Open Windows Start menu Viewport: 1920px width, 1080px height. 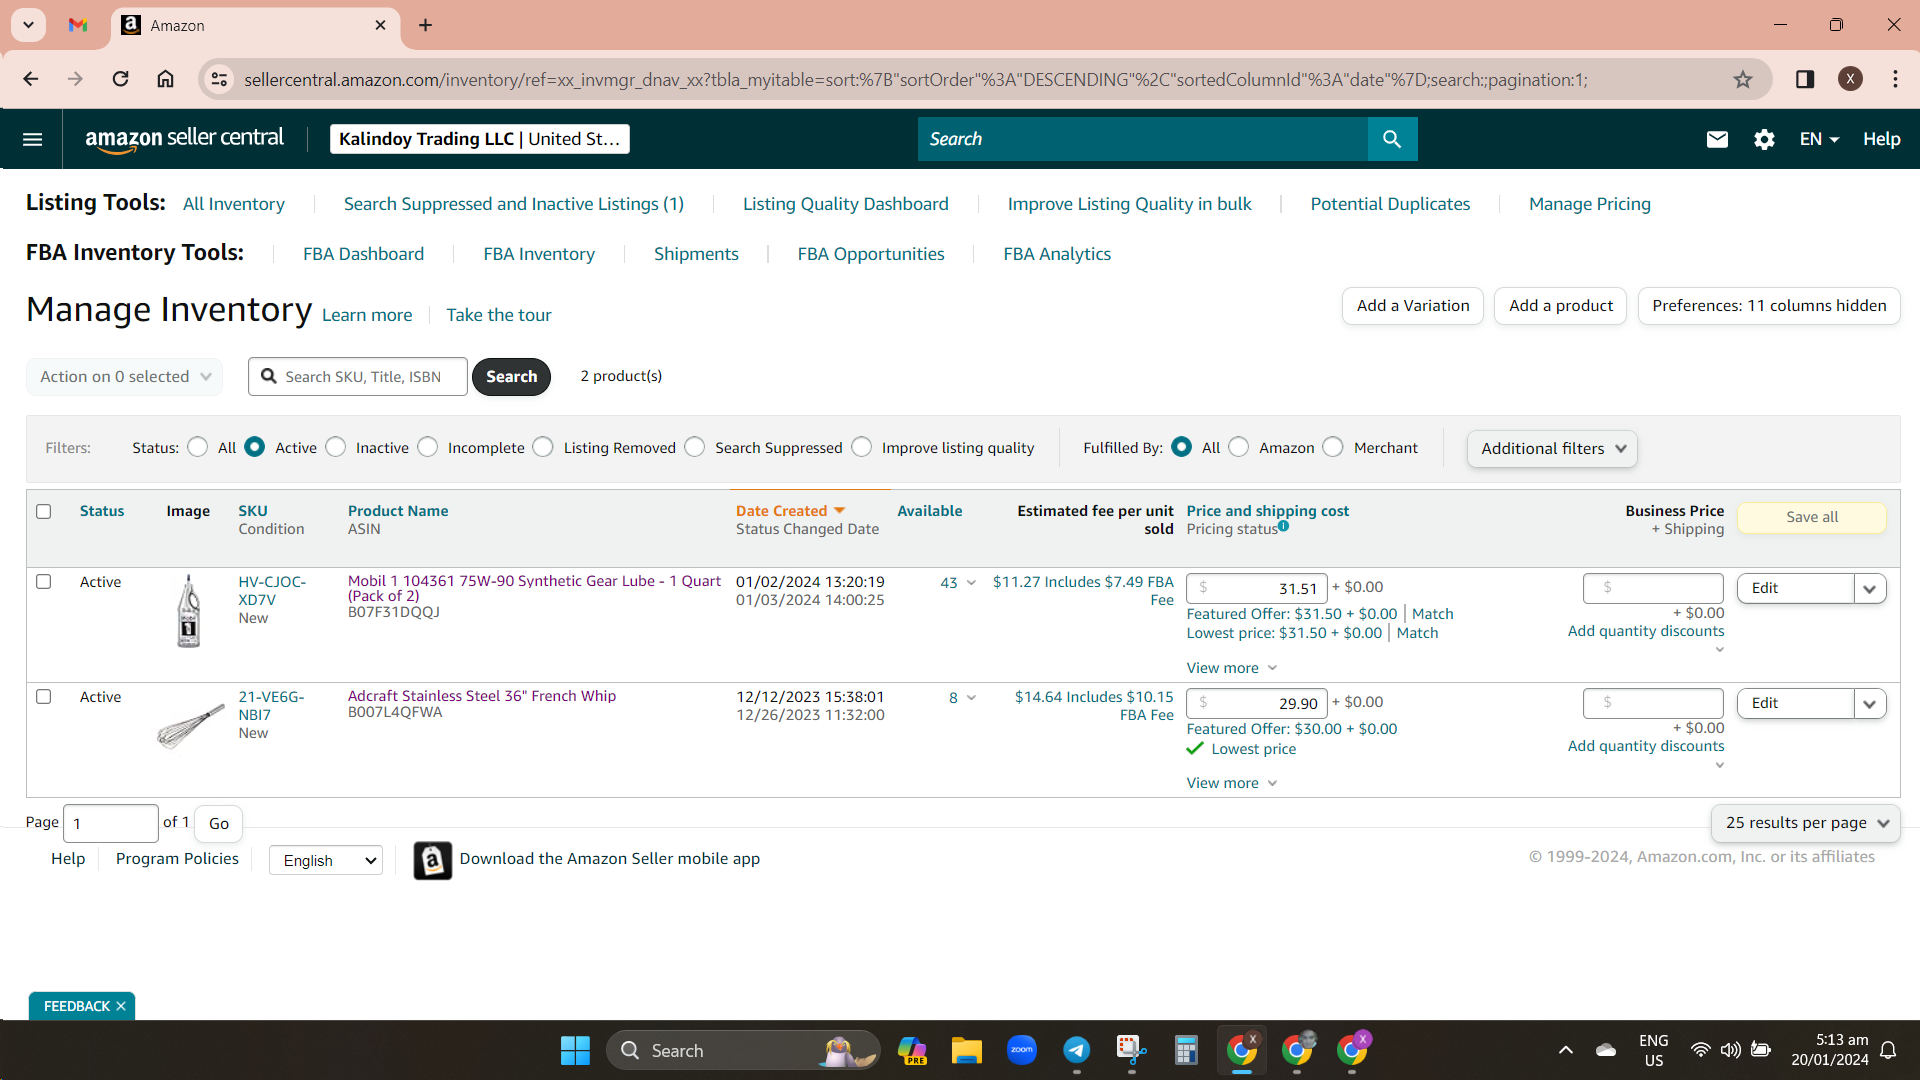pyautogui.click(x=575, y=1050)
